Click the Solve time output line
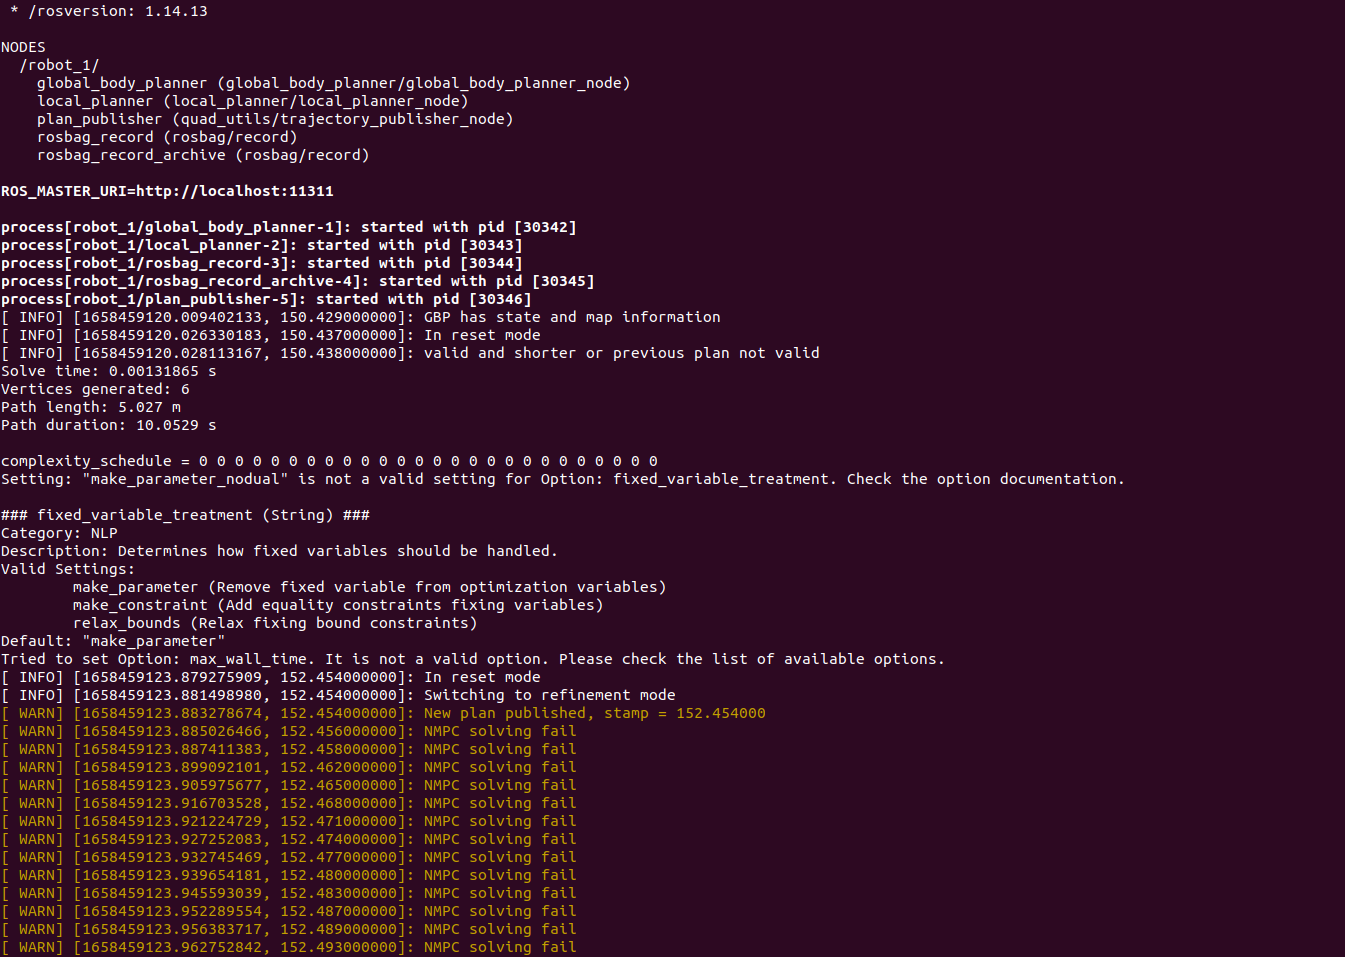The image size is (1345, 957). 108,370
